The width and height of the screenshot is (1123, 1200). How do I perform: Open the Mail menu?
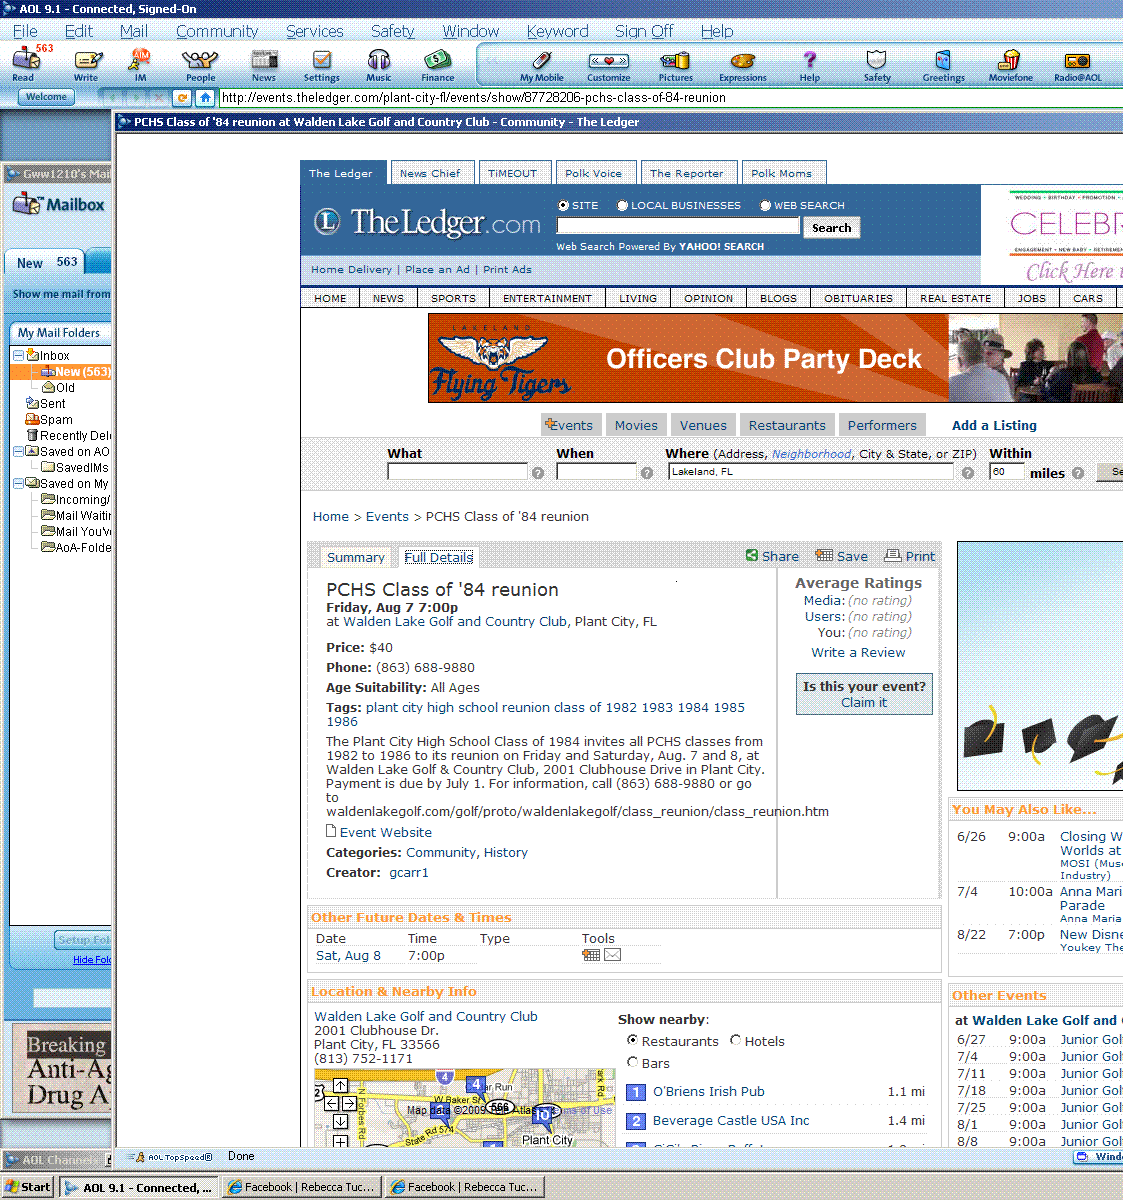[x=134, y=31]
